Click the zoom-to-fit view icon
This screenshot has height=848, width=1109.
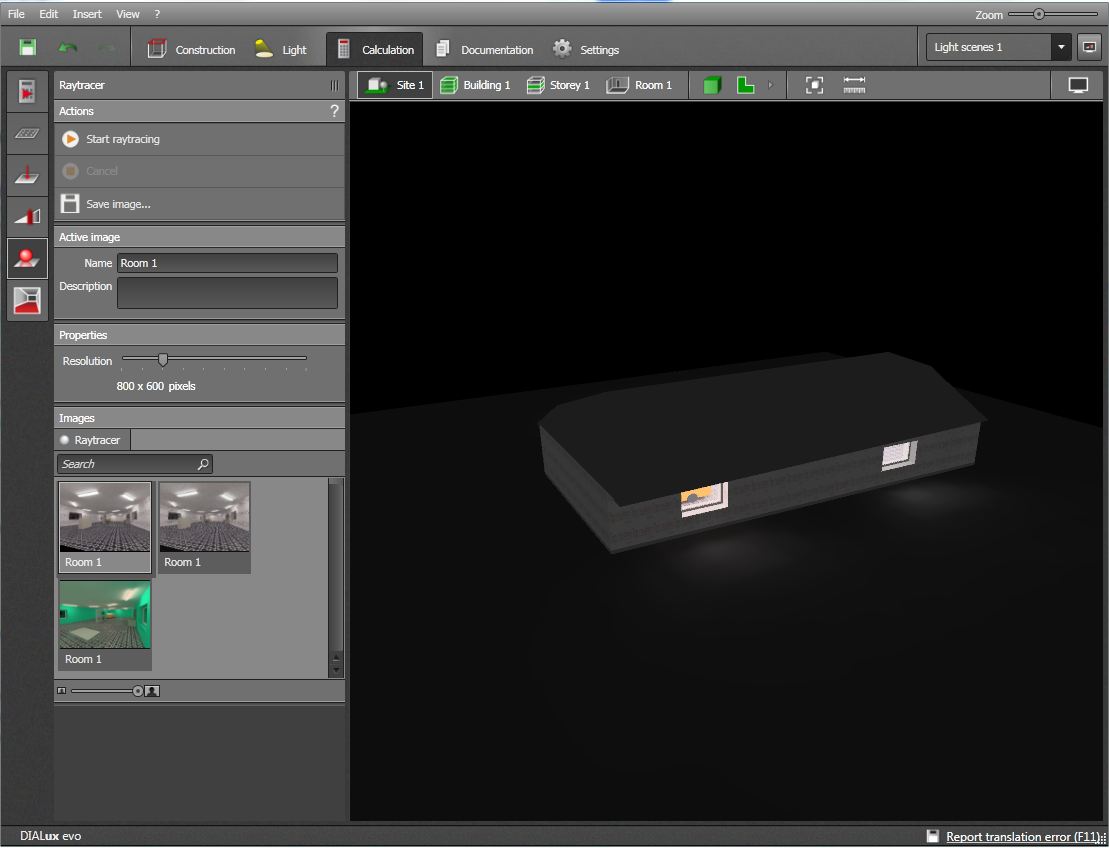(814, 85)
